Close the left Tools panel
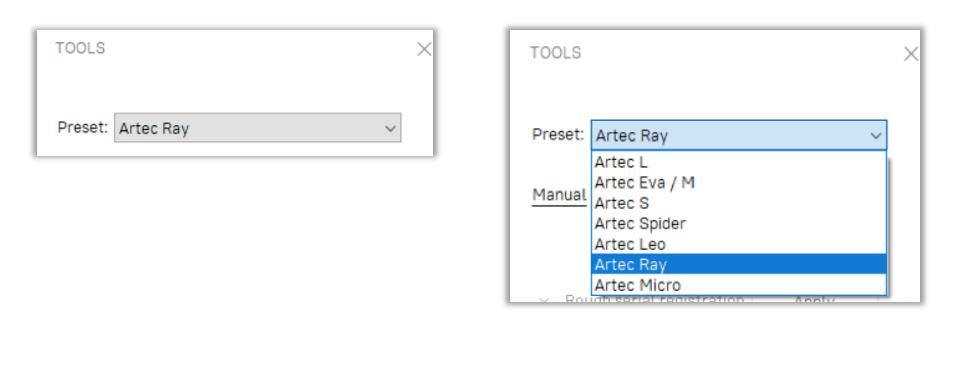This screenshot has height=374, width=967. click(424, 49)
